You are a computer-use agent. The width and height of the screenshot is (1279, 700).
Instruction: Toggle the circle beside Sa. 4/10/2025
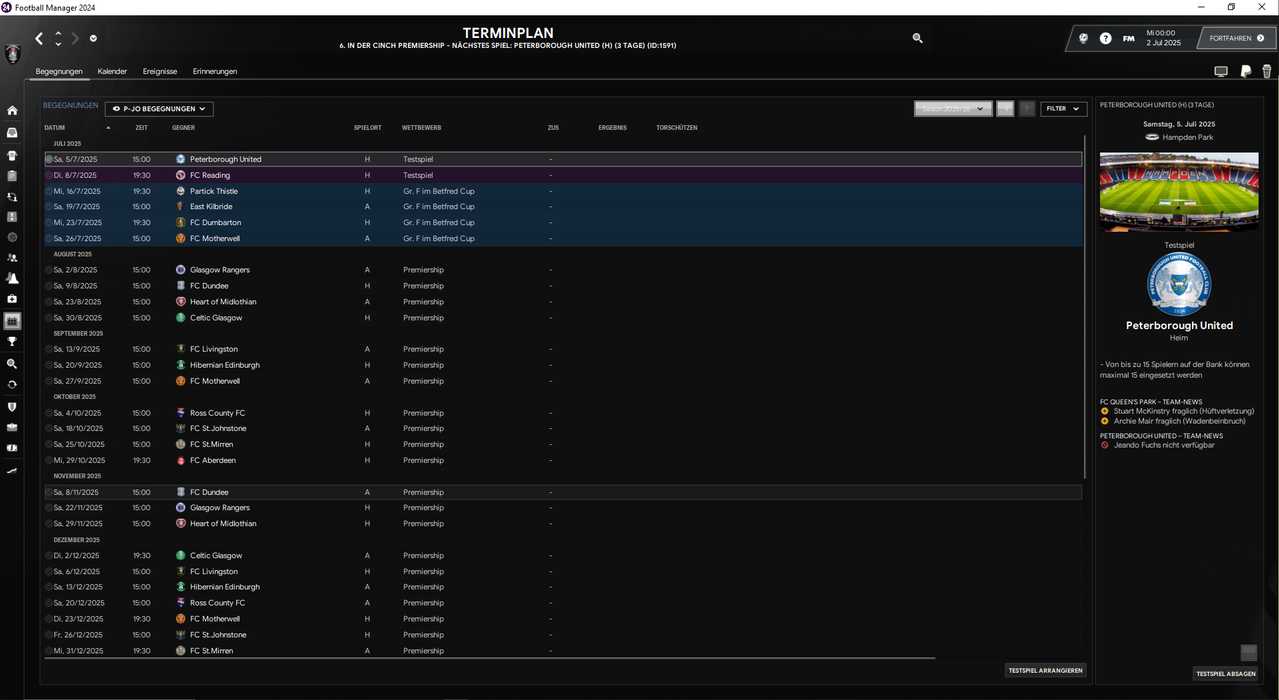coord(49,413)
